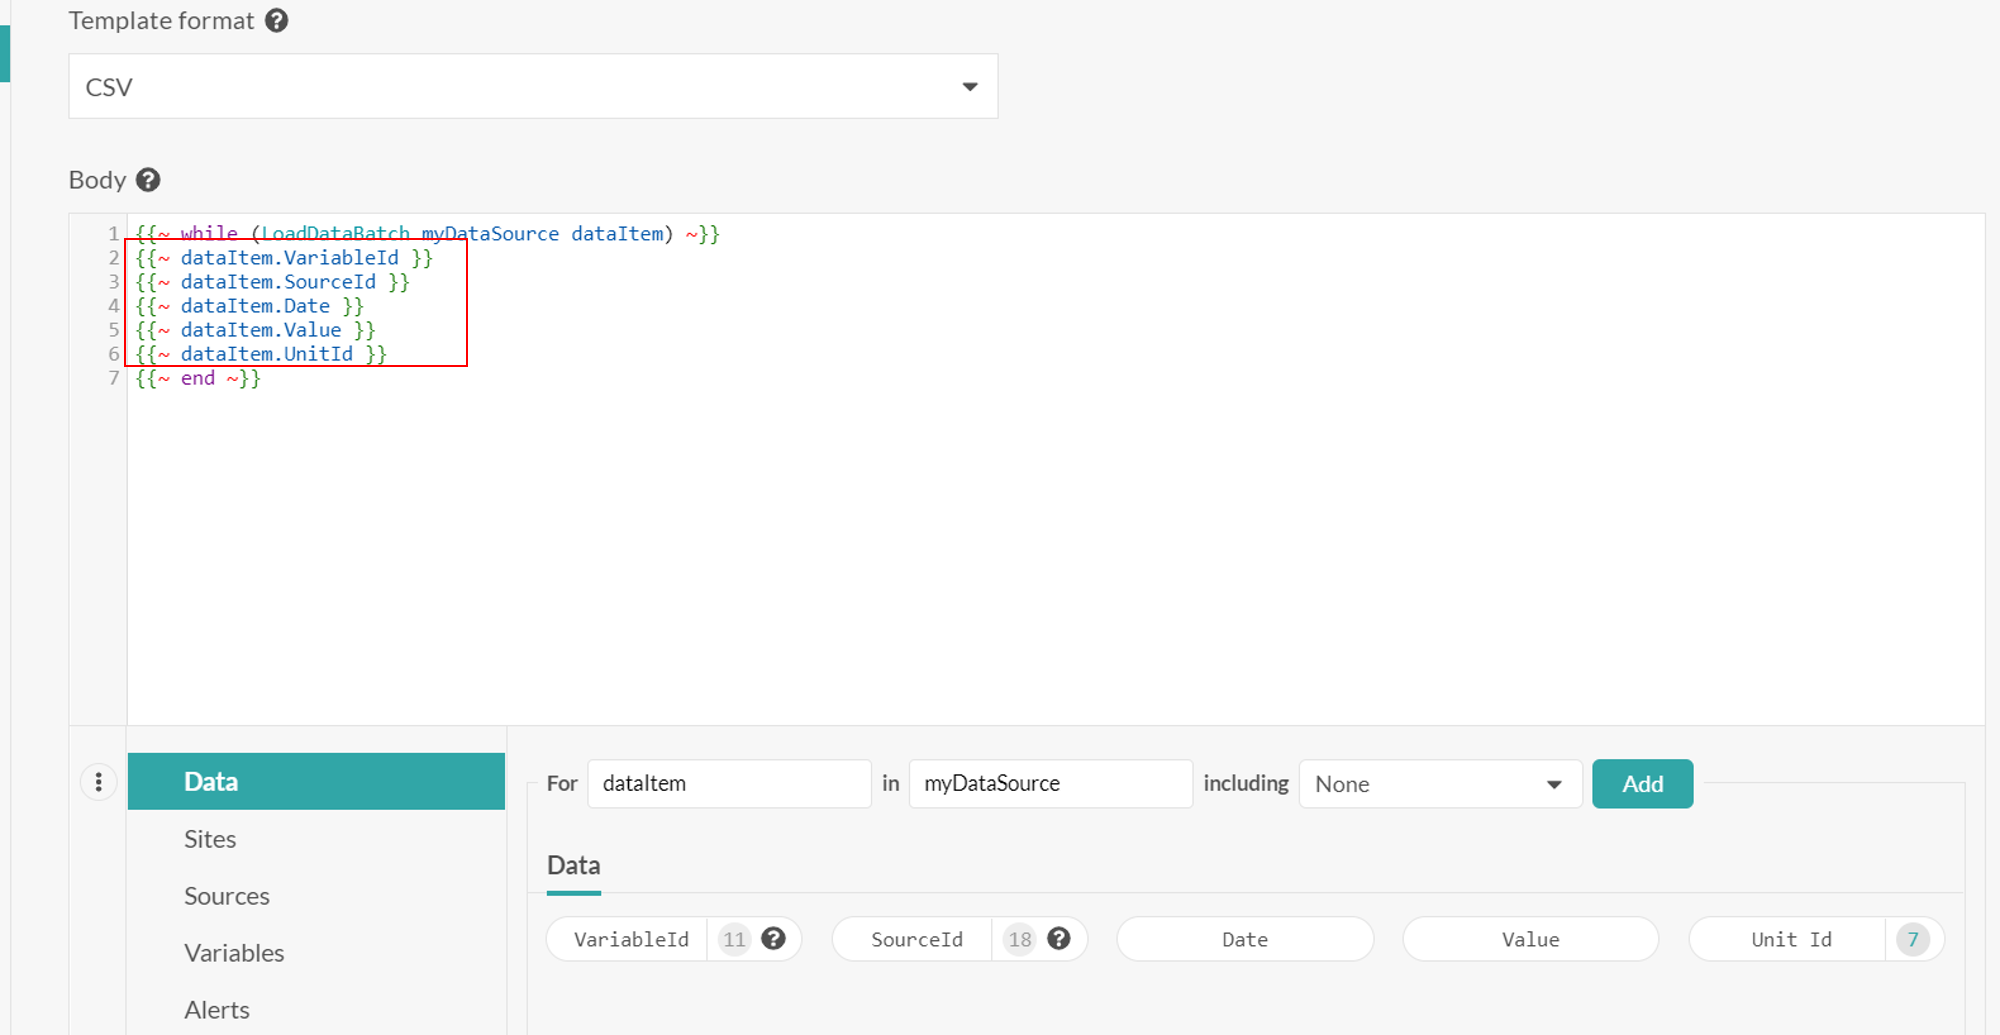This screenshot has height=1035, width=2000.
Task: Open the Sources section
Action: tap(226, 895)
